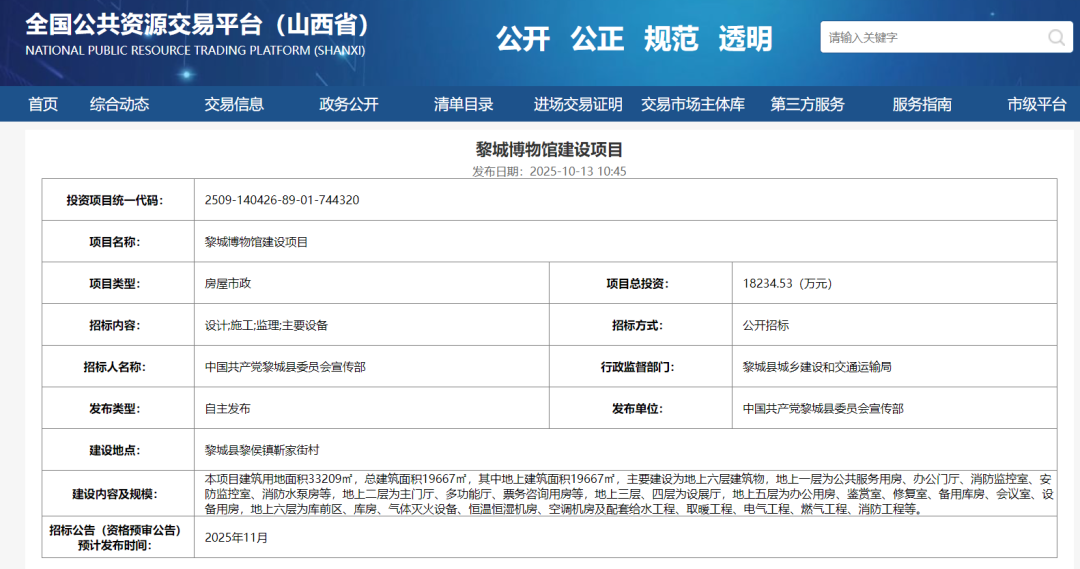Viewport: 1080px width, 569px height.
Task: Go to 综合动态 navigation item
Action: coord(119,104)
